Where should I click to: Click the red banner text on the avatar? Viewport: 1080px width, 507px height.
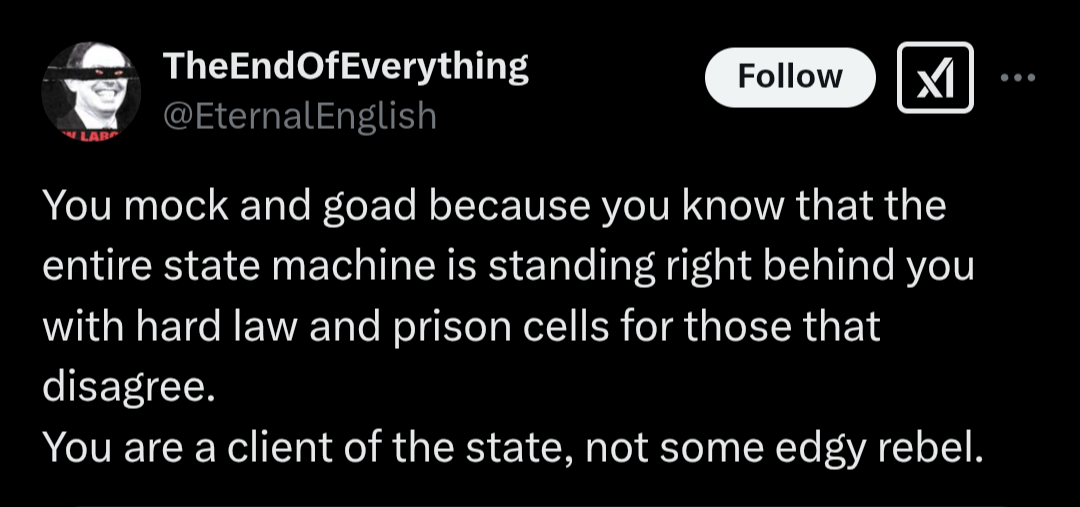(92, 135)
